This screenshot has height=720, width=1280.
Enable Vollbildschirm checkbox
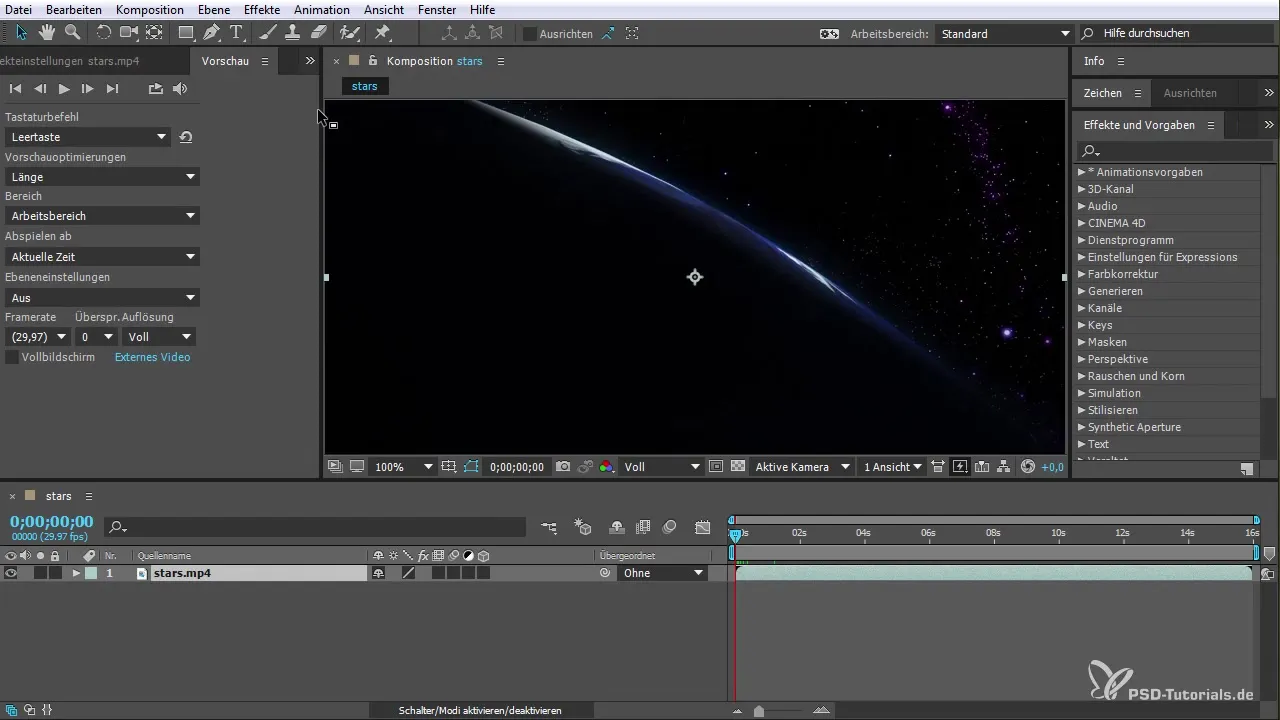12,357
